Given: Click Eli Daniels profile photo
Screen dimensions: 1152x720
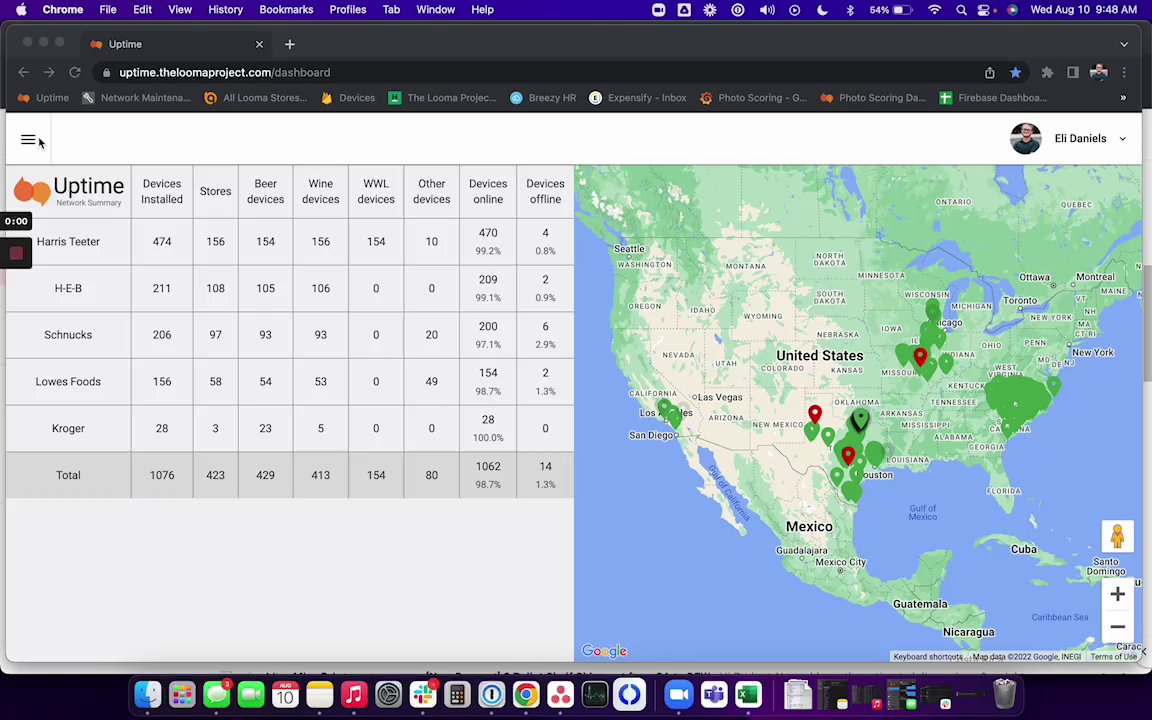Looking at the screenshot, I should click(1026, 139).
